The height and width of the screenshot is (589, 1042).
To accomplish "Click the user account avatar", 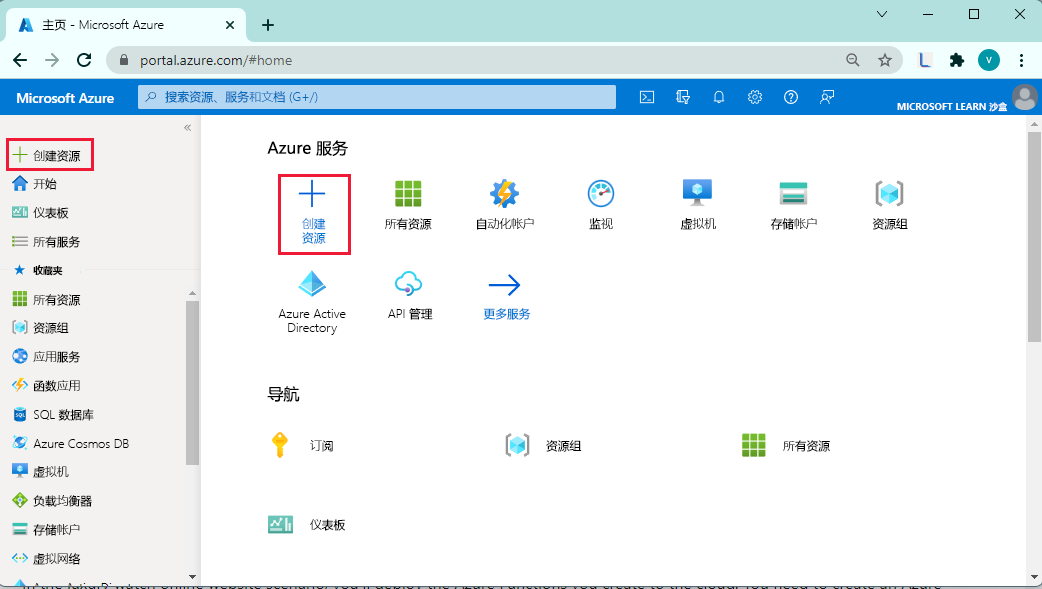I will click(1025, 97).
